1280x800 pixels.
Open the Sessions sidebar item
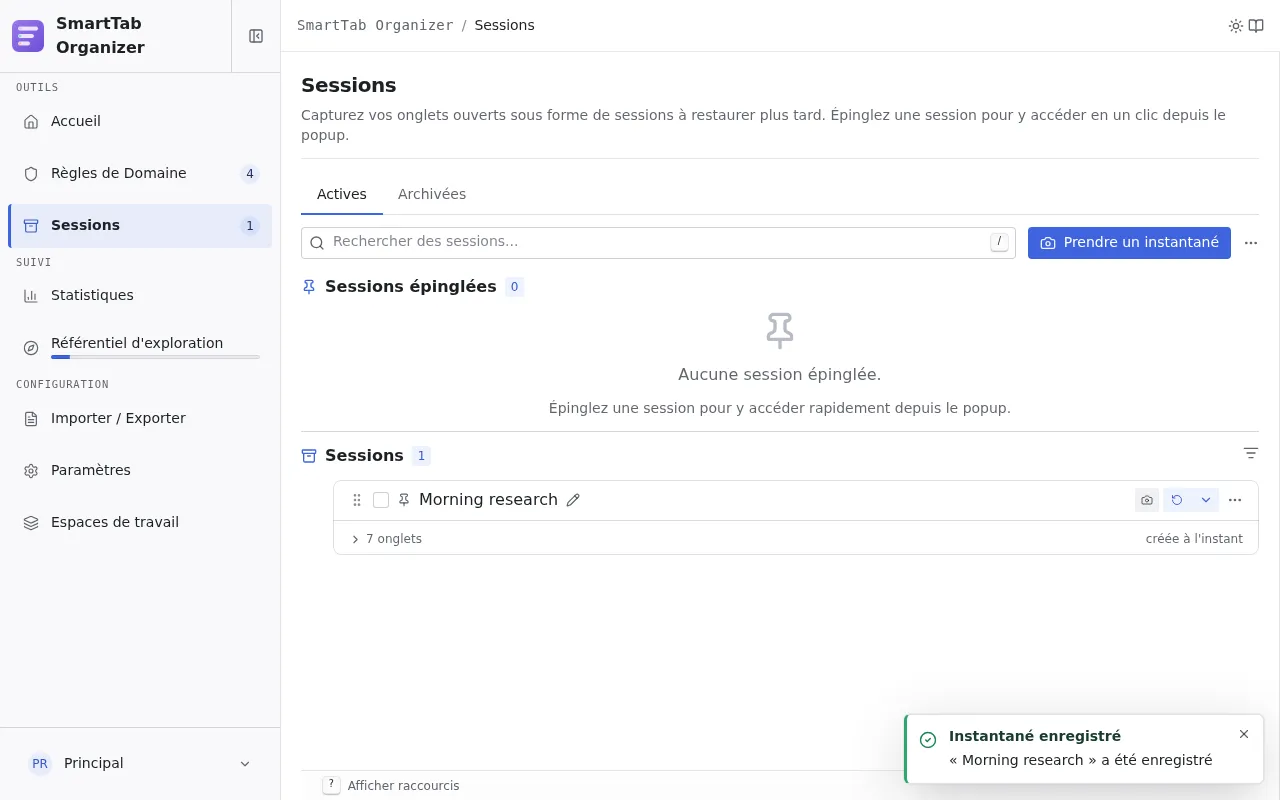tap(140, 225)
